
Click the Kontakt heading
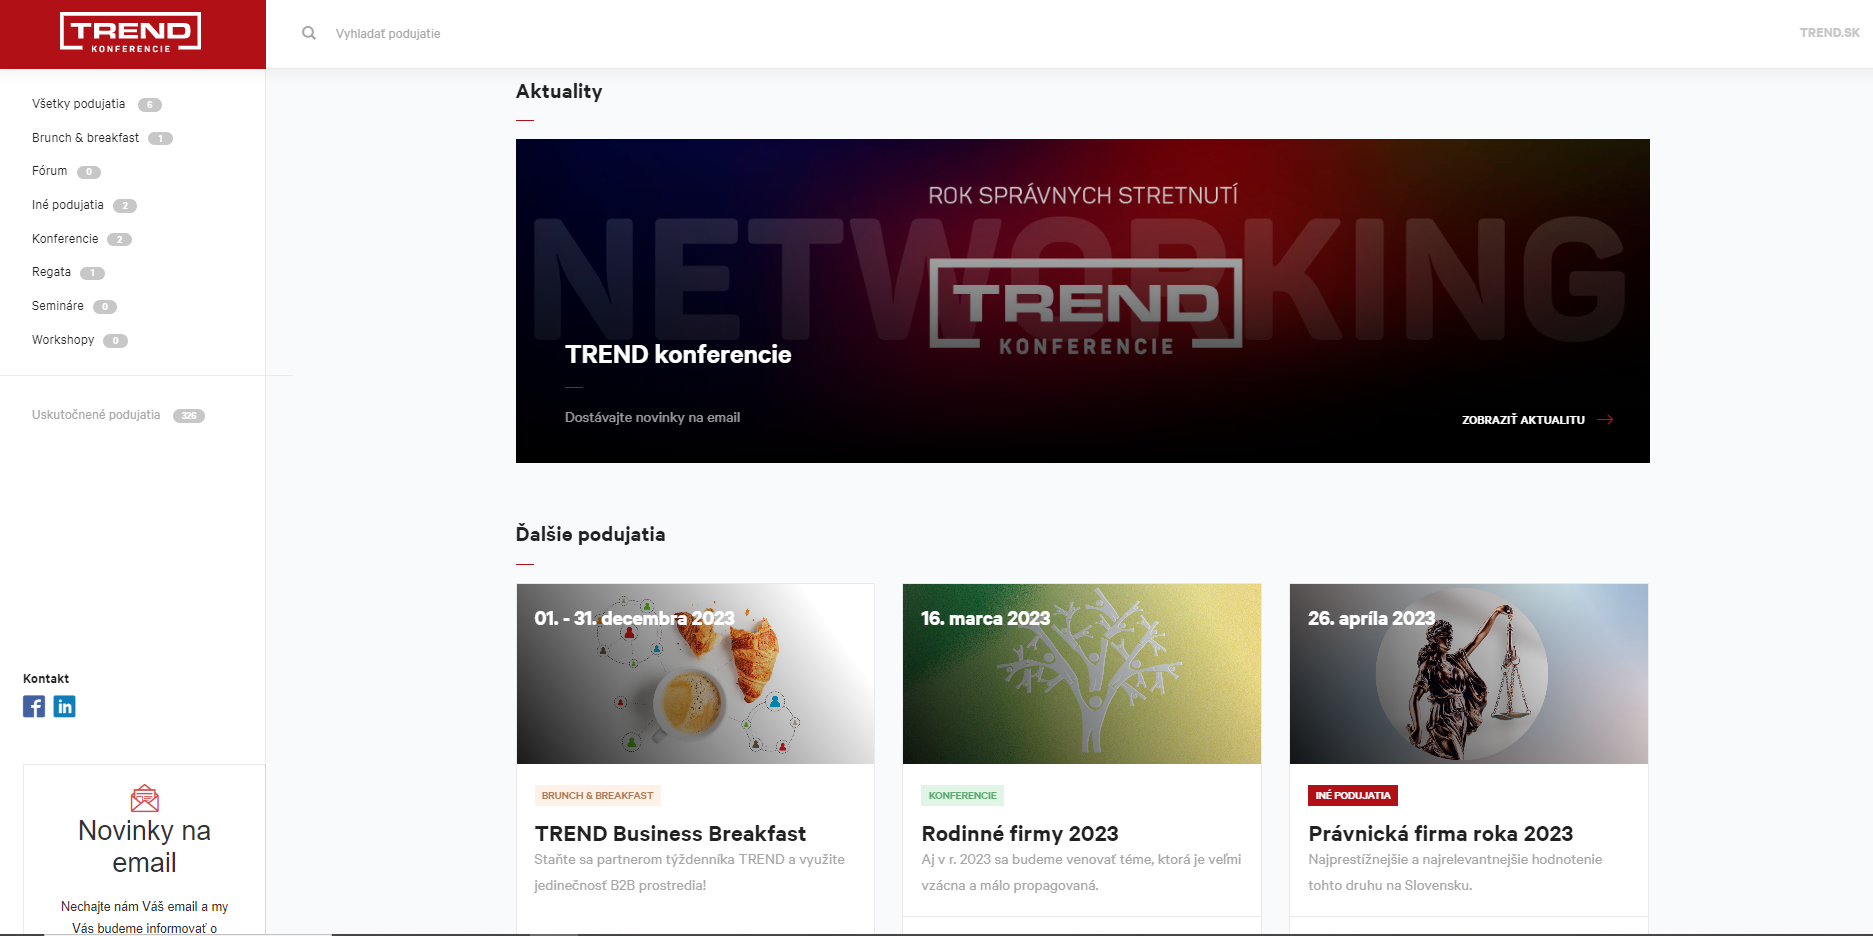click(x=46, y=679)
